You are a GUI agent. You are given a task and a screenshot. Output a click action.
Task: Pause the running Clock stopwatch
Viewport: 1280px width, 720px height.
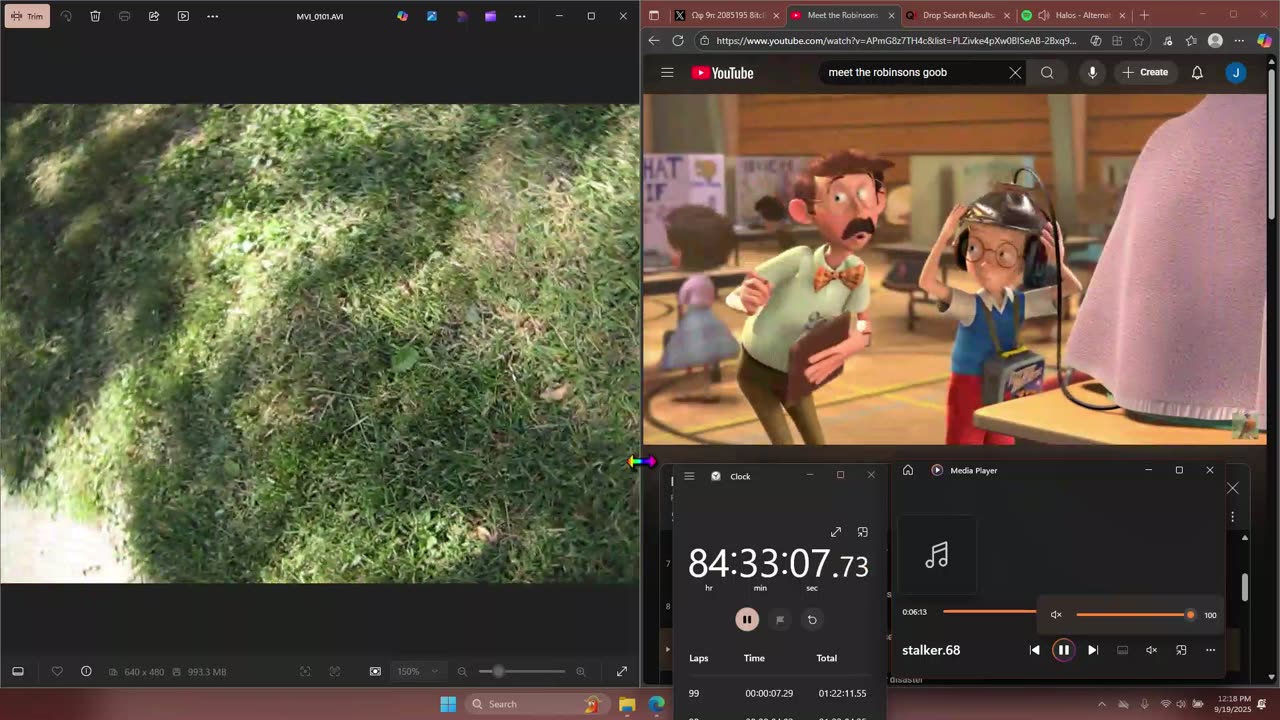[x=747, y=619]
